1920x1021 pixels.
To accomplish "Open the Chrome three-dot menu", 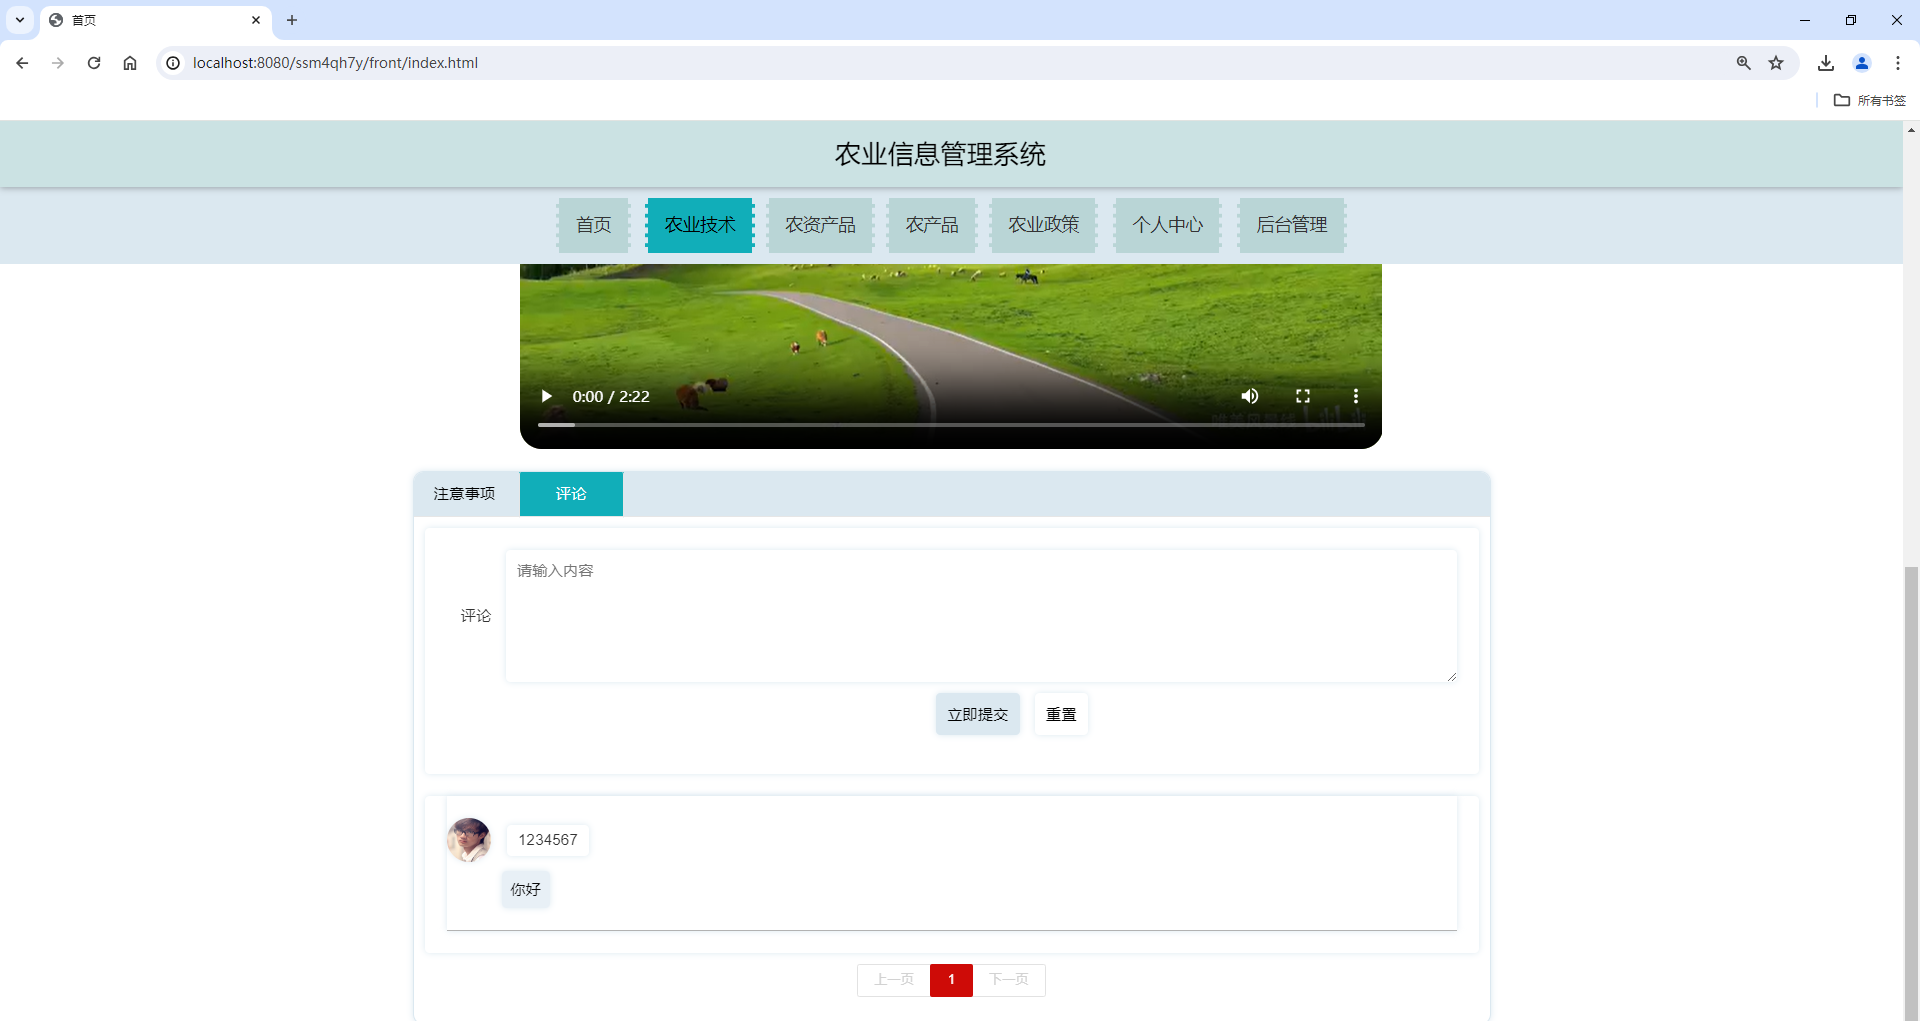I will point(1899,62).
